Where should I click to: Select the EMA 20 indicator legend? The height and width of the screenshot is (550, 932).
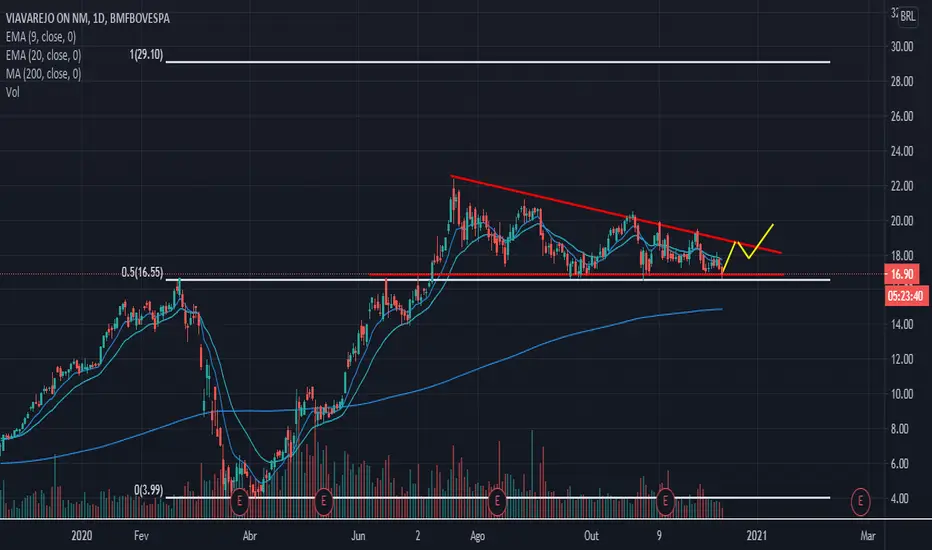pos(43,55)
